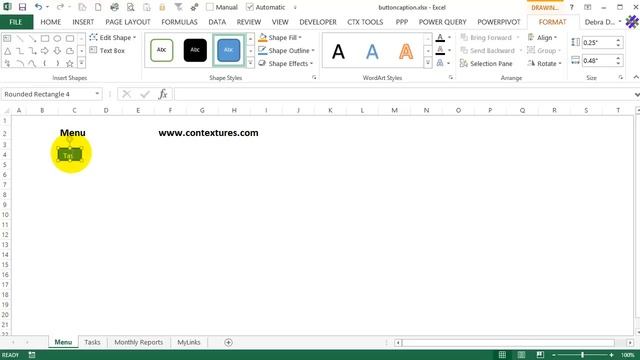This screenshot has height=360, width=640.
Task: Open the Align dropdown
Action: [x=542, y=38]
